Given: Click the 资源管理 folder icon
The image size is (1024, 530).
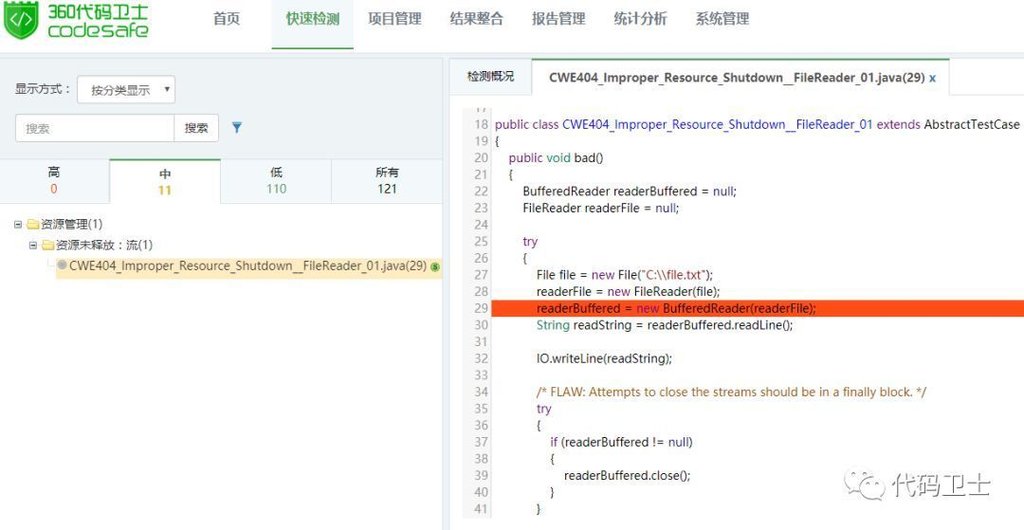Looking at the screenshot, I should [33, 225].
